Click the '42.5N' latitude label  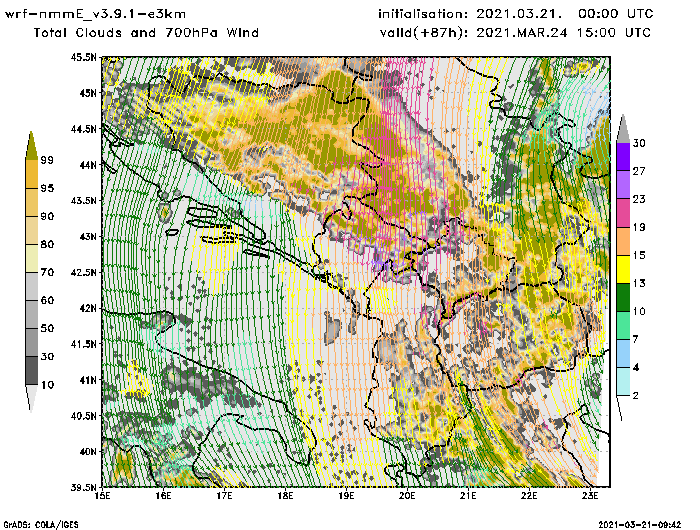(x=83, y=272)
